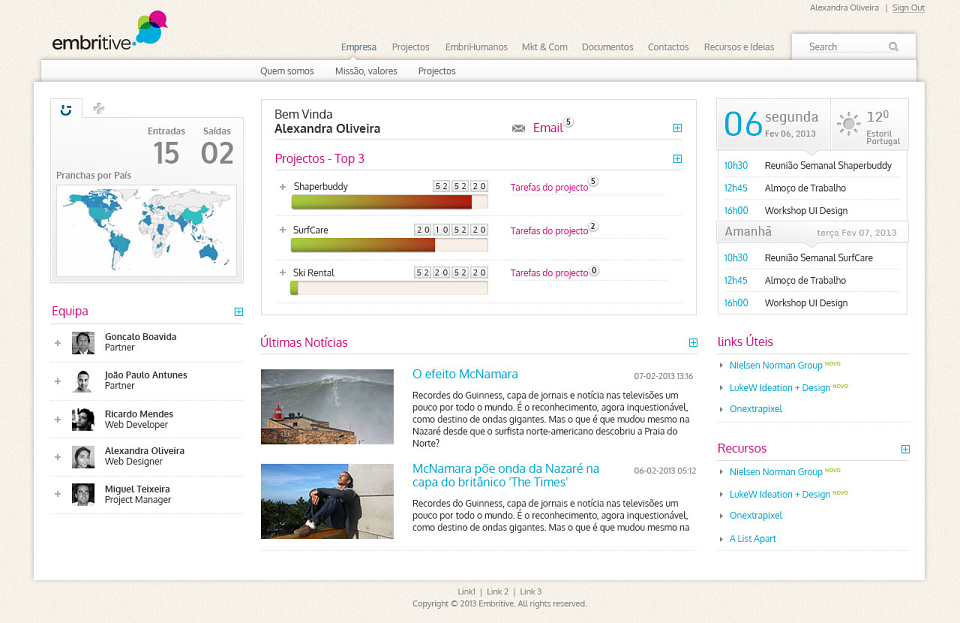Open the Contactos menu

click(668, 47)
